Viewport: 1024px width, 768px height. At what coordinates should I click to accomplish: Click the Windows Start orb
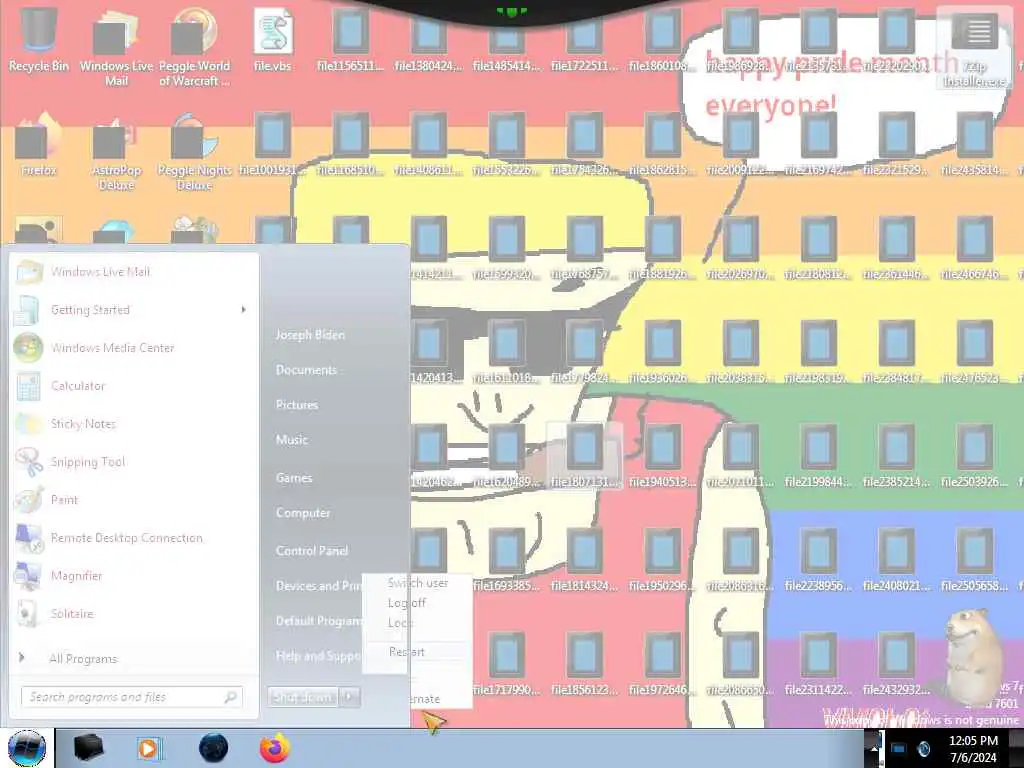click(27, 748)
